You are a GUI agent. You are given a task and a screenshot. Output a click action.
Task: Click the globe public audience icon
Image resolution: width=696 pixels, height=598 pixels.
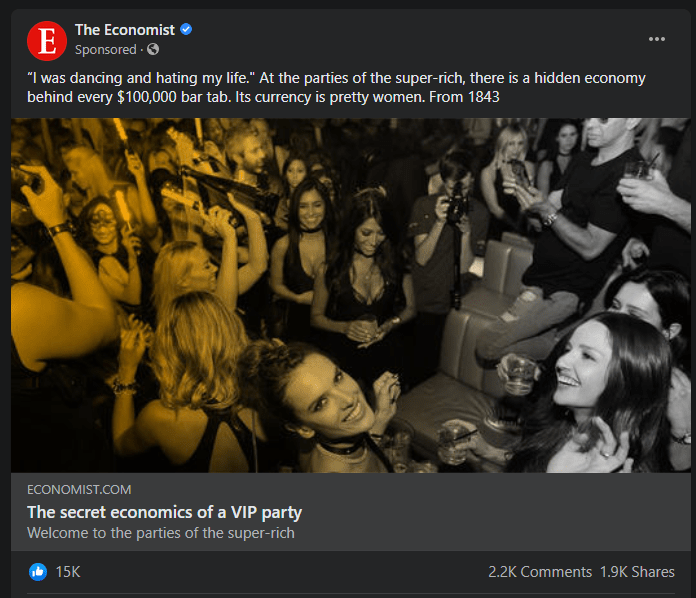click(x=153, y=49)
